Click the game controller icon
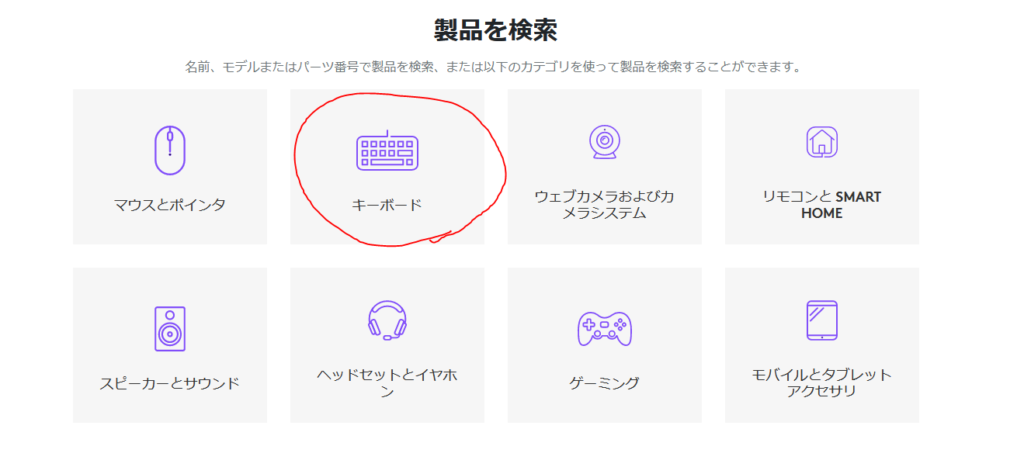1024x474 pixels. [605, 328]
